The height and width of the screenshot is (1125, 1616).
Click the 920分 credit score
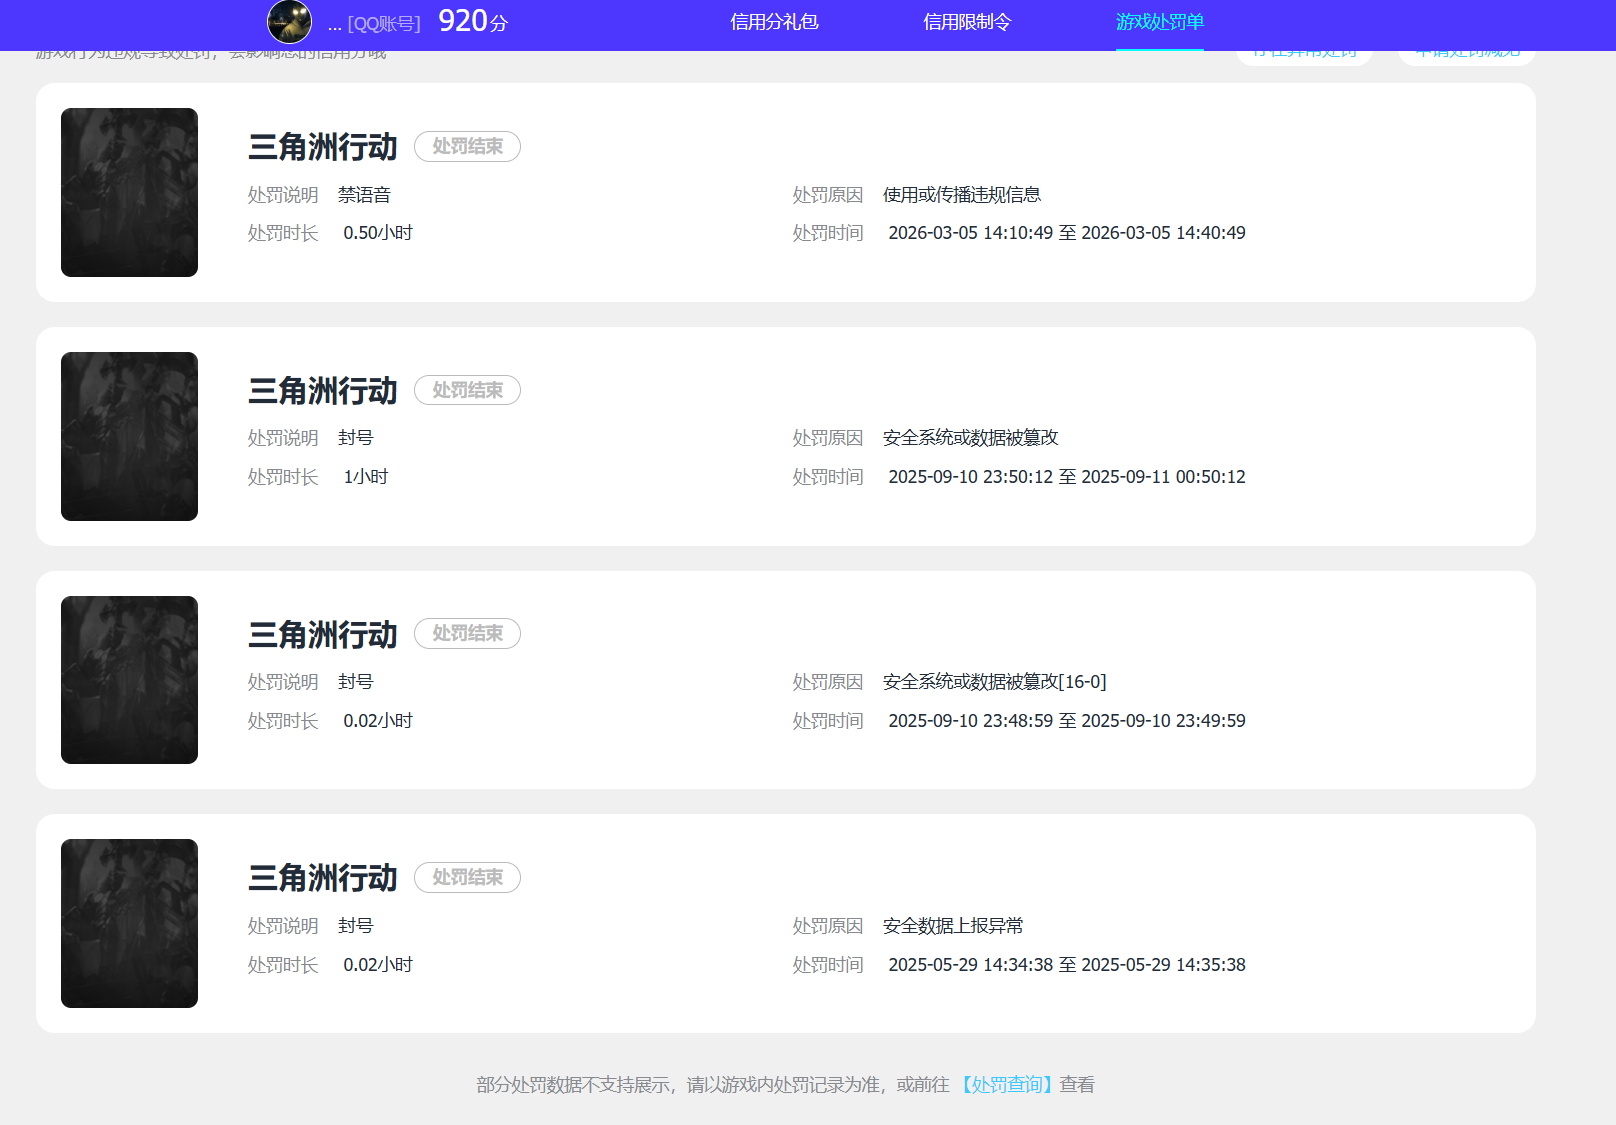tap(473, 21)
